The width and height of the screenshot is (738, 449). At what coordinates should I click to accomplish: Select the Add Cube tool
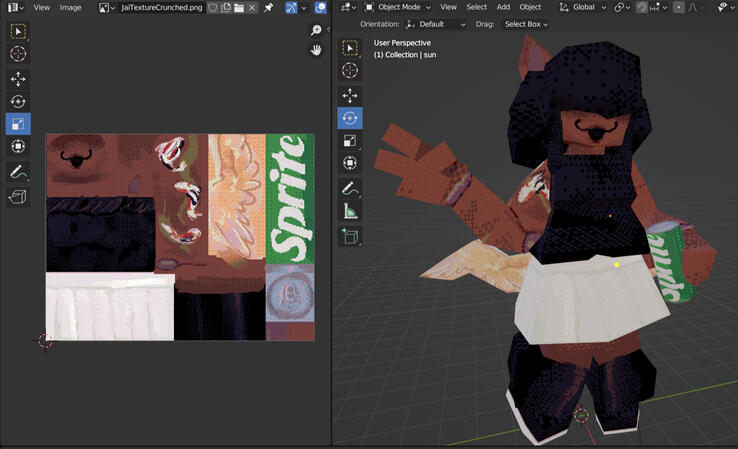click(x=349, y=236)
